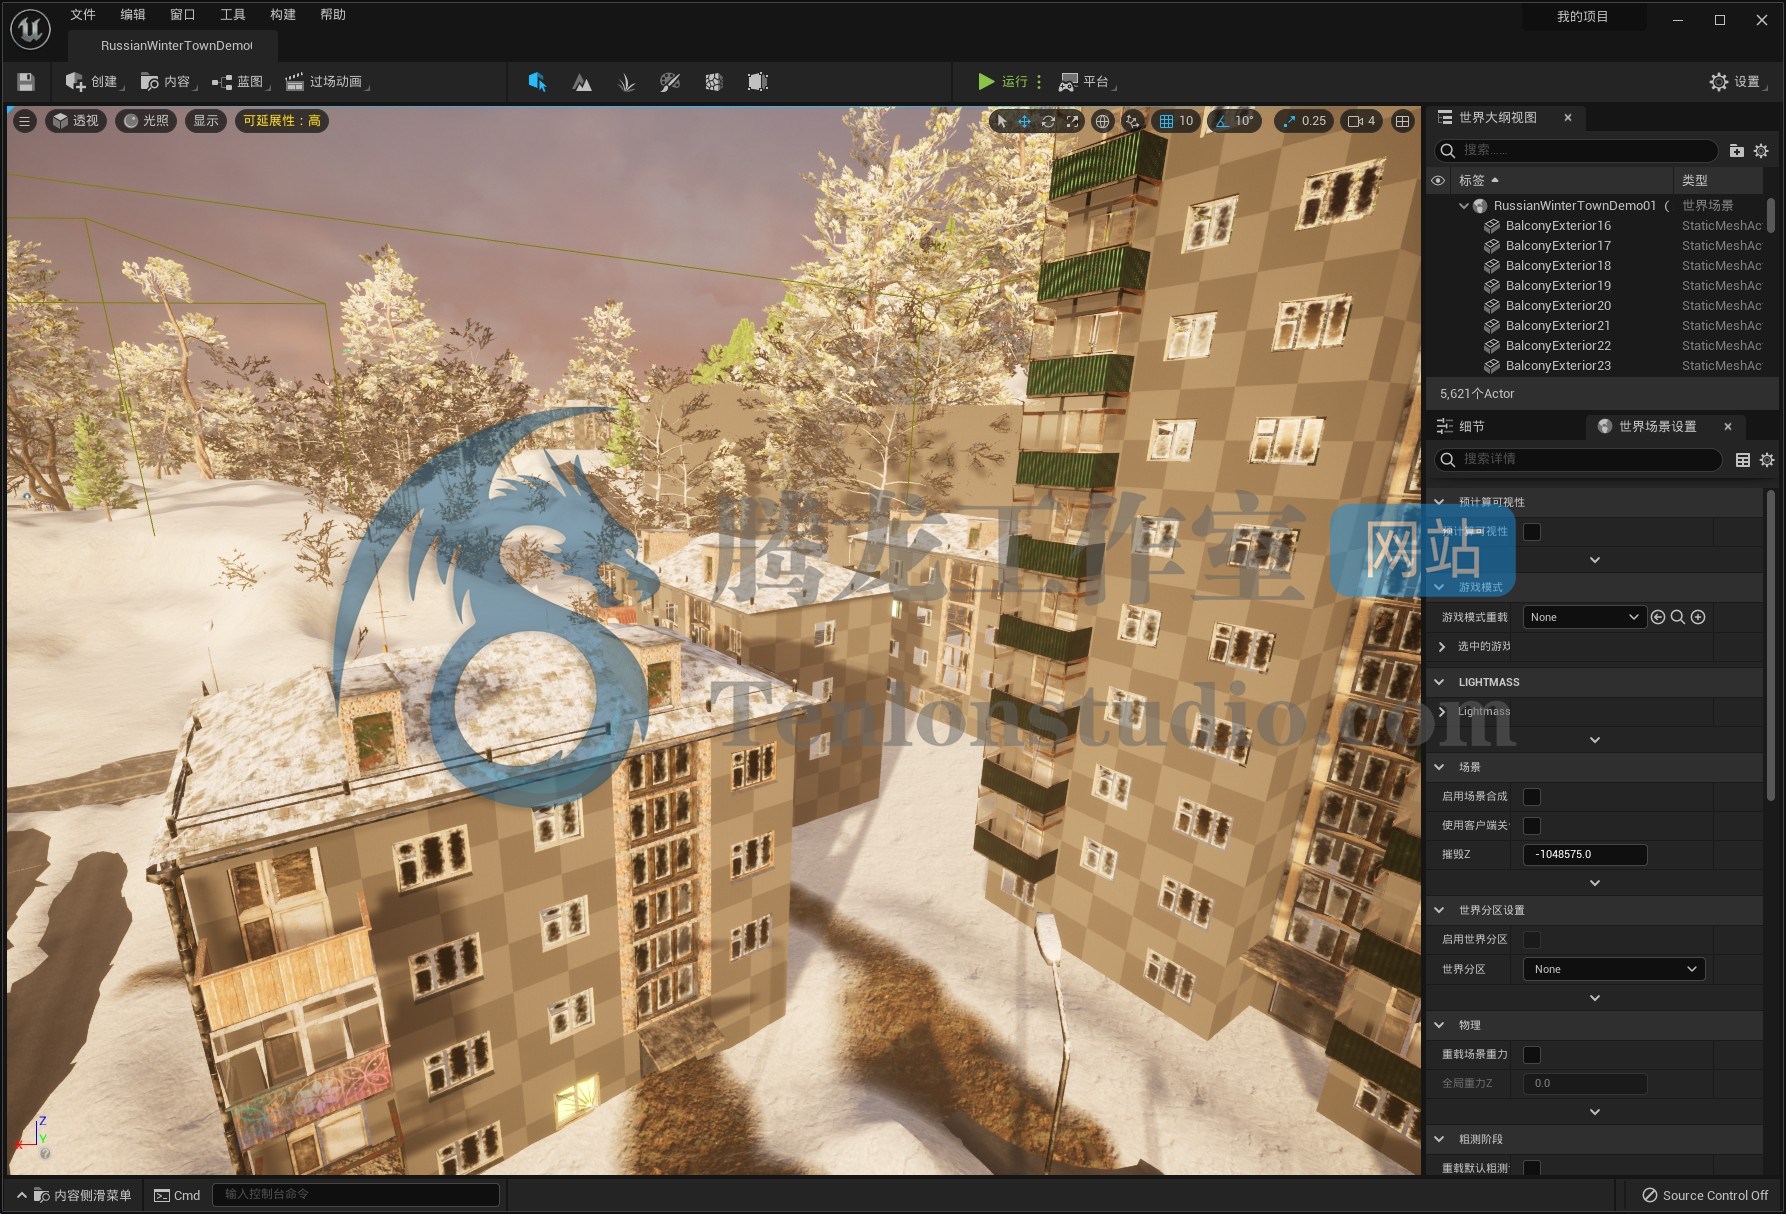Switch to Landscape editing mode

click(582, 82)
